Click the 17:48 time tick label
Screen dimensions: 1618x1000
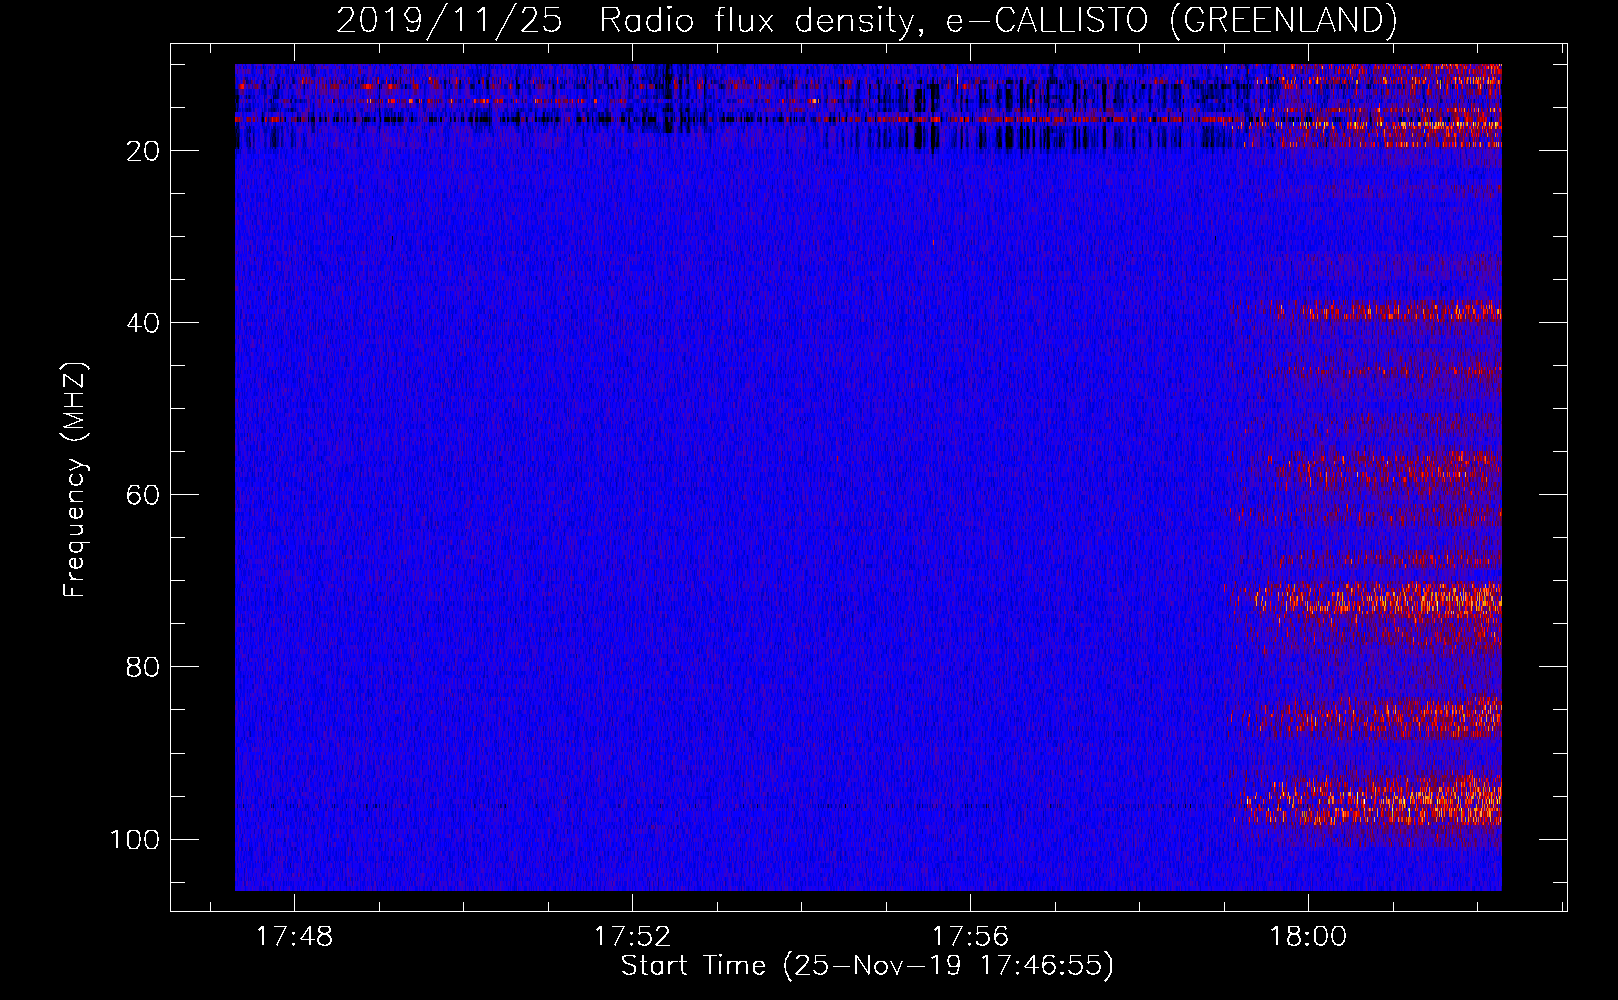294,937
